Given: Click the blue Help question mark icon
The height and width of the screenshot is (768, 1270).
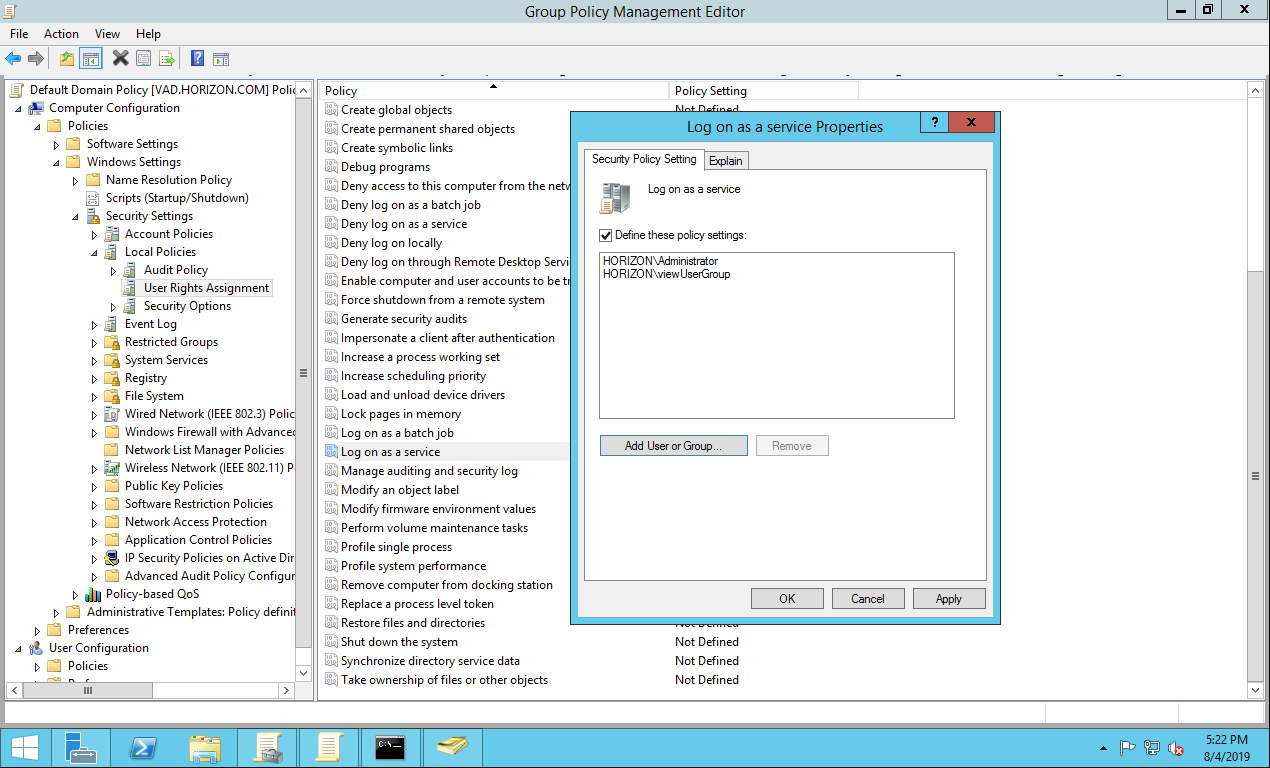Looking at the screenshot, I should 197,59.
